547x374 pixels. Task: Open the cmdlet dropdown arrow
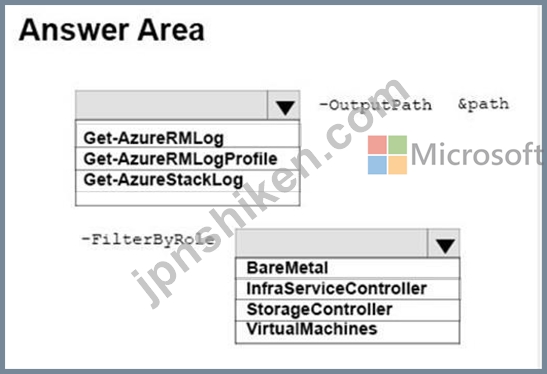(284, 105)
